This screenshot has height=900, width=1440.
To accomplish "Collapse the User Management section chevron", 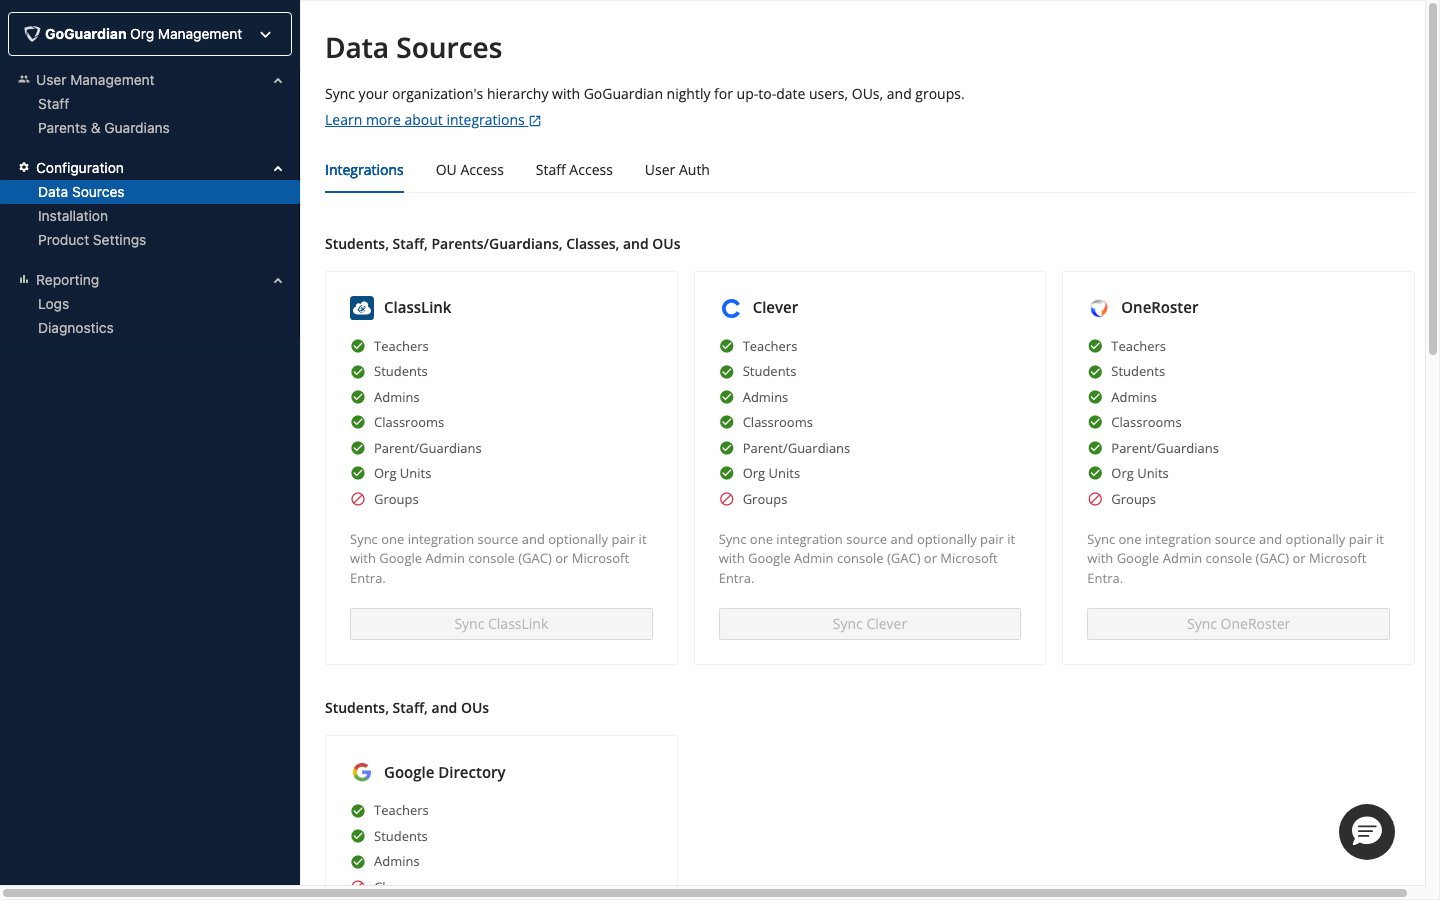I will pyautogui.click(x=278, y=80).
